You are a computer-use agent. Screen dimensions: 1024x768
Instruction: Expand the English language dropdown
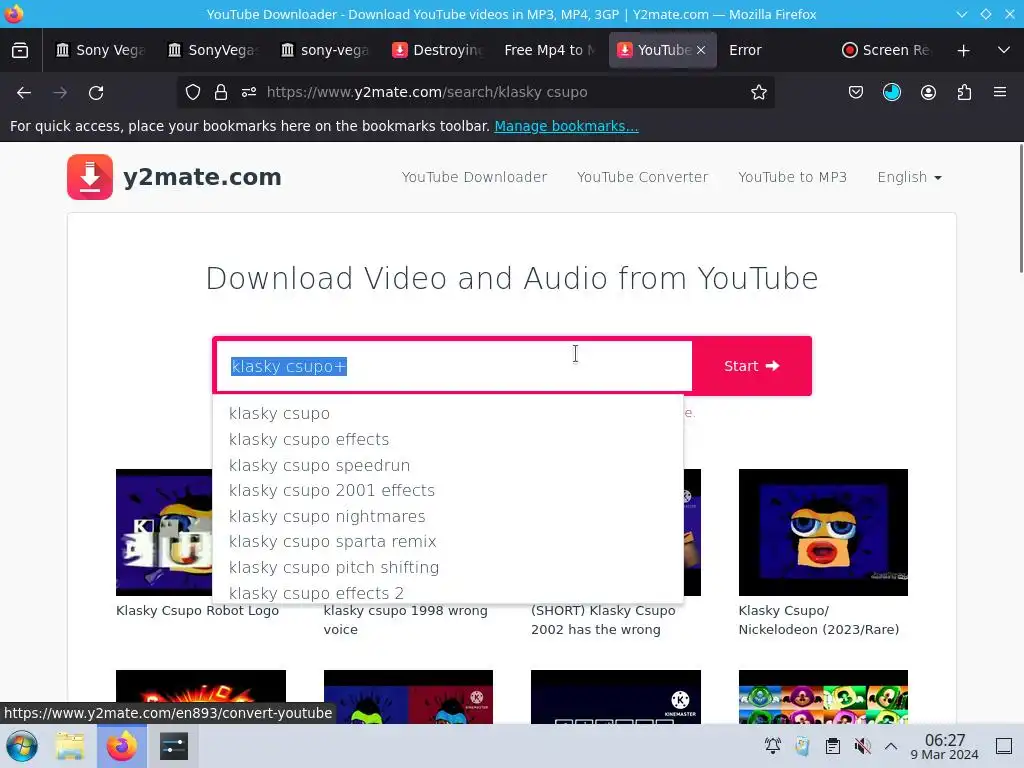[x=909, y=177]
